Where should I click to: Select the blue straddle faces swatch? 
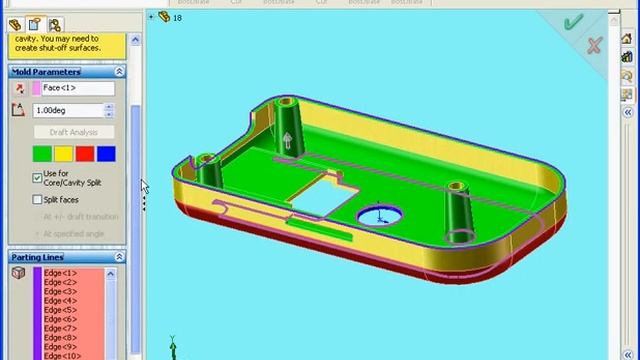tap(106, 154)
